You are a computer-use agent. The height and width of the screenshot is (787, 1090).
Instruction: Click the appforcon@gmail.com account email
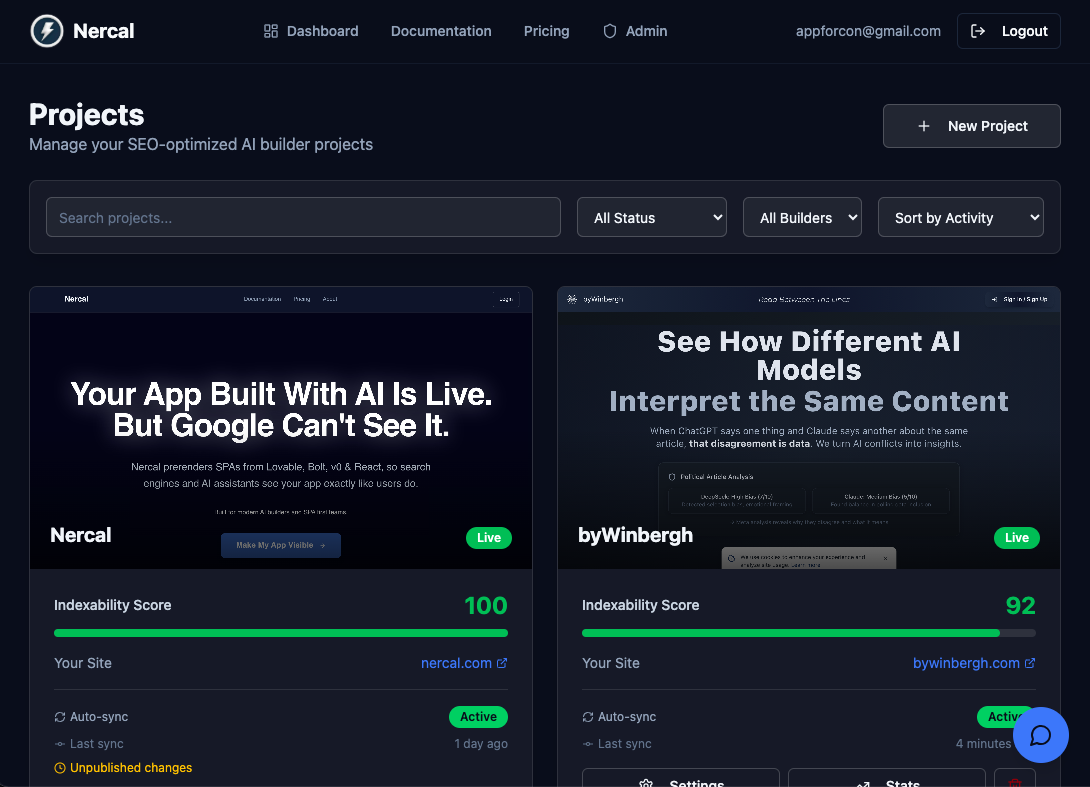click(x=868, y=31)
